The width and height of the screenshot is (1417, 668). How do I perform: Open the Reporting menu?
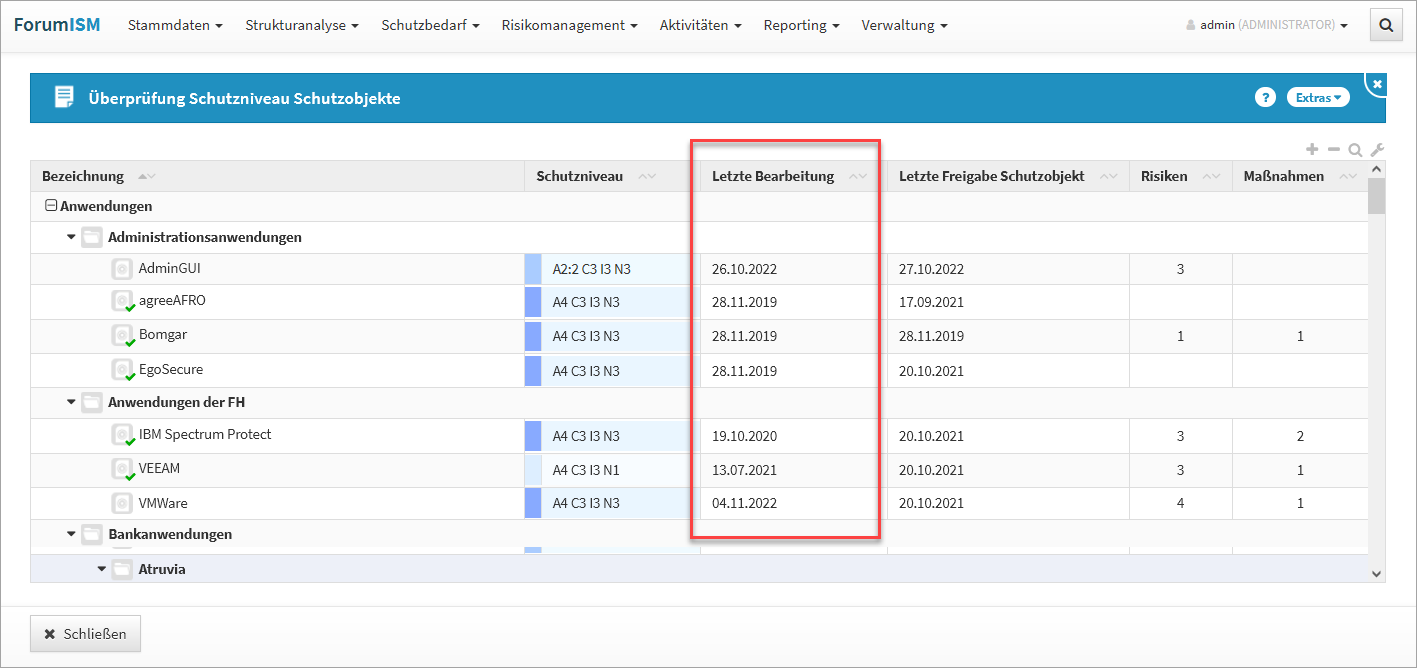[801, 25]
